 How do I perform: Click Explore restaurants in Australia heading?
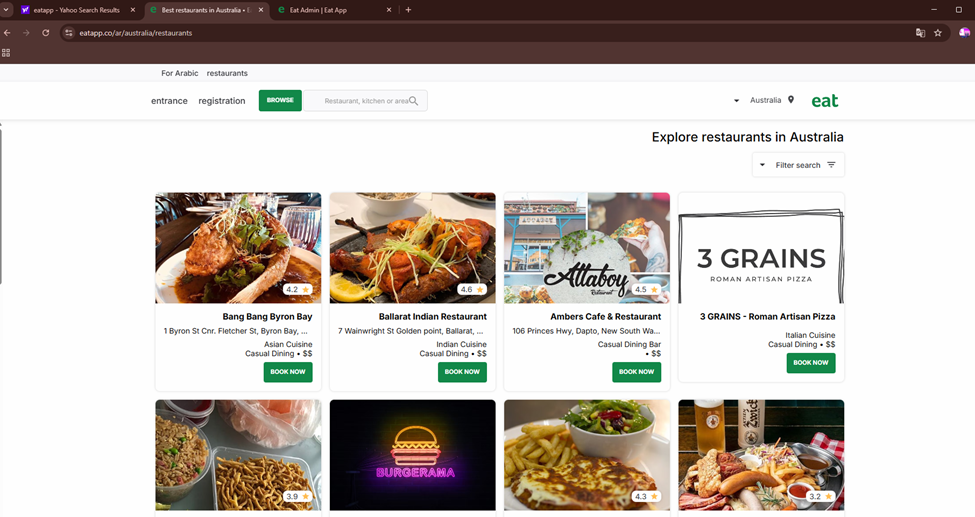pos(747,137)
